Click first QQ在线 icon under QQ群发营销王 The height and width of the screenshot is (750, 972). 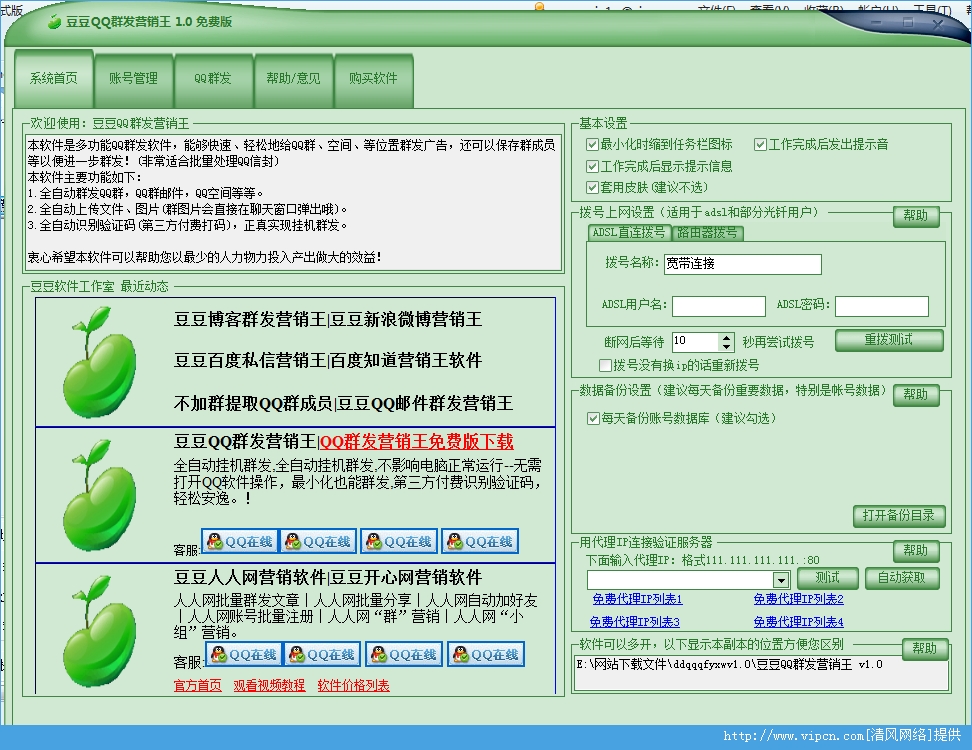coord(240,542)
